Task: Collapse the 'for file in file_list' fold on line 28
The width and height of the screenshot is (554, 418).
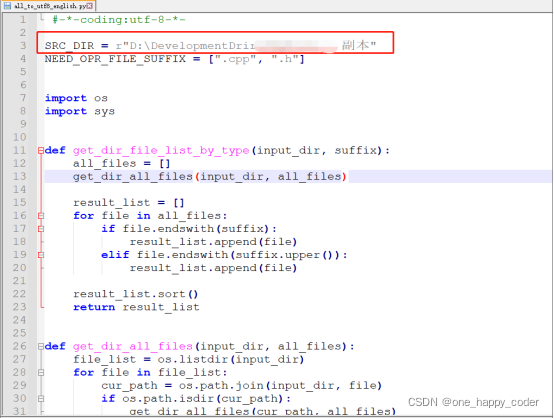Action: coord(41,372)
